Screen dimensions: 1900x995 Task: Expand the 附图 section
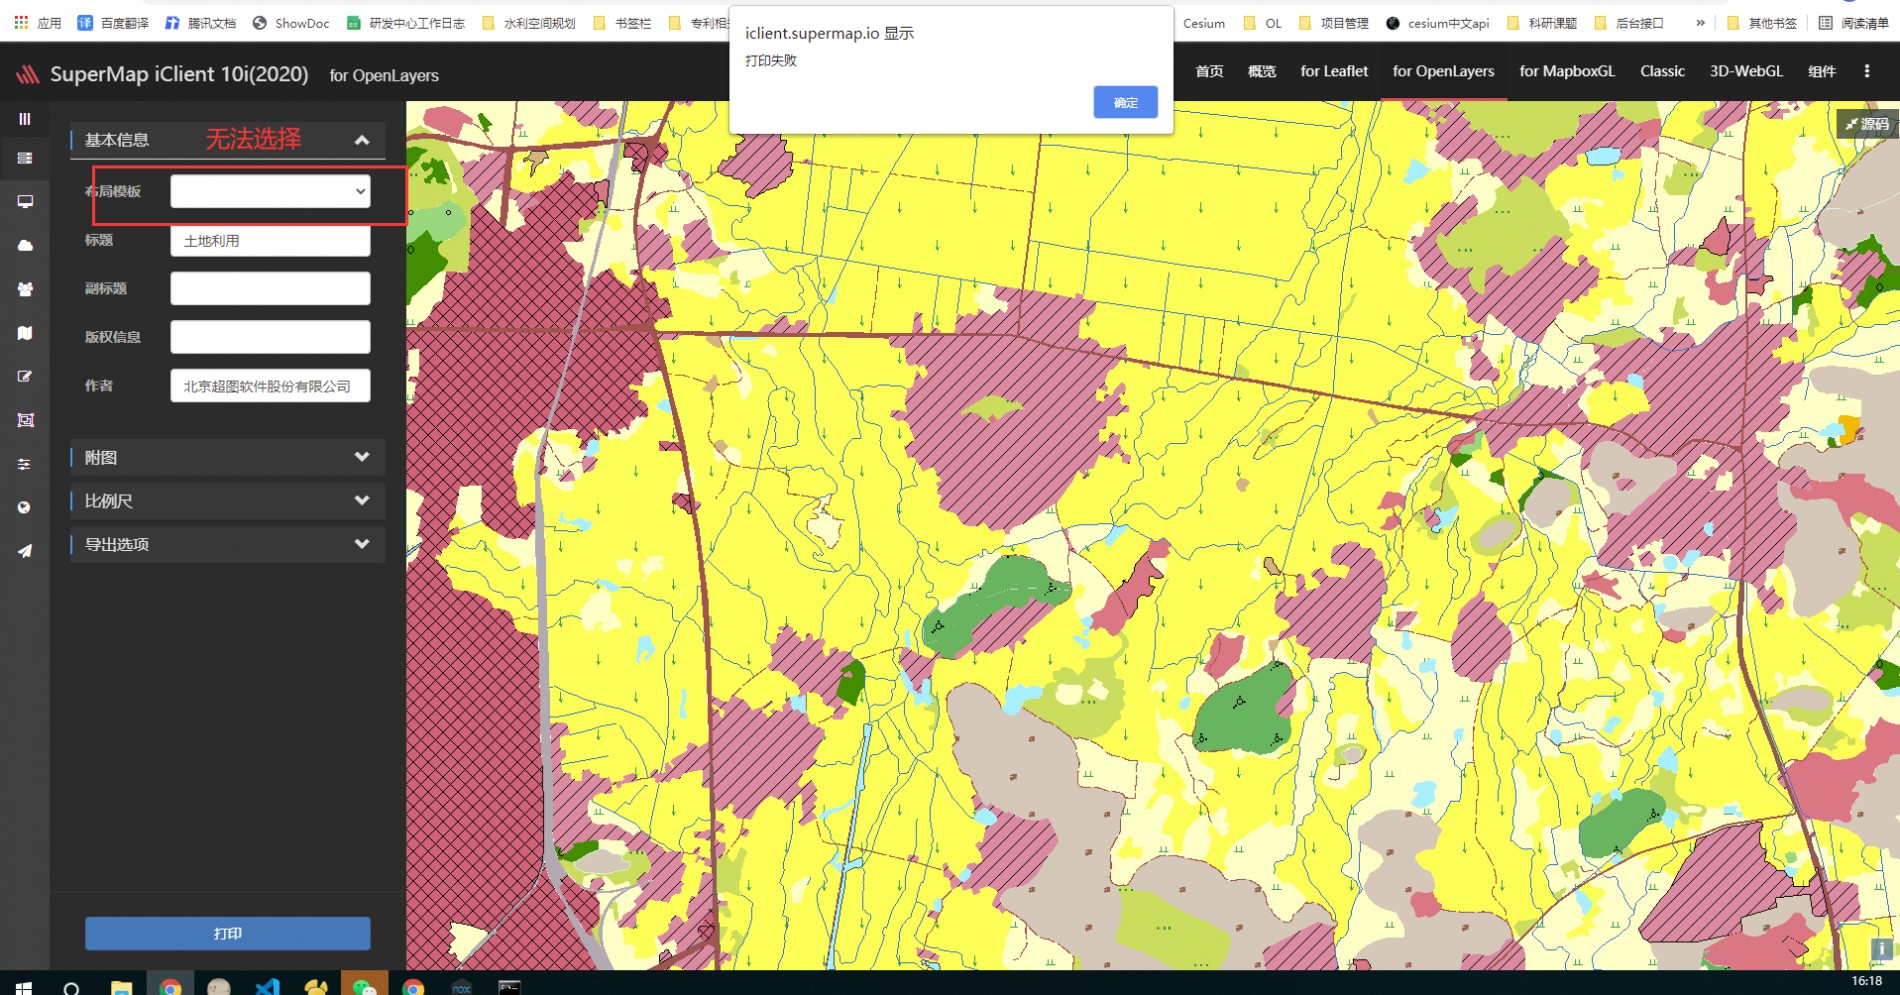point(227,457)
